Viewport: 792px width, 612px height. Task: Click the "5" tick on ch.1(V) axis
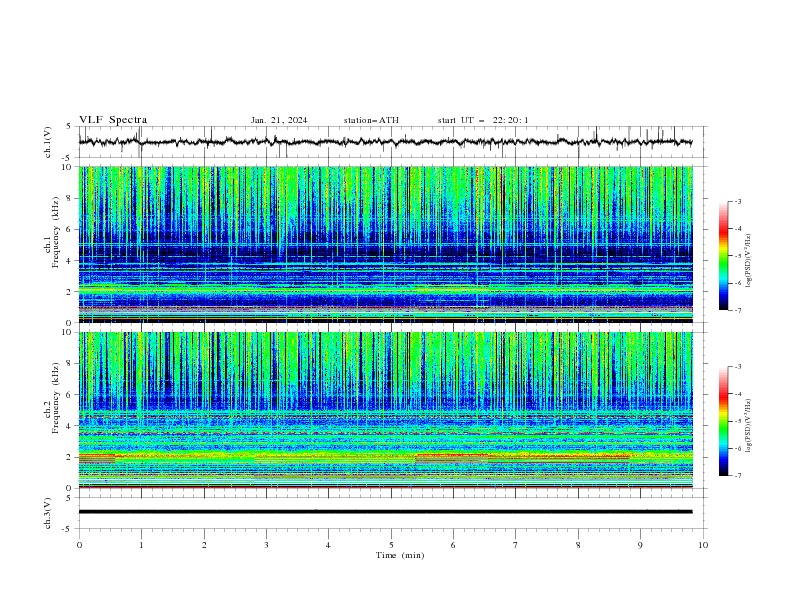(x=70, y=126)
